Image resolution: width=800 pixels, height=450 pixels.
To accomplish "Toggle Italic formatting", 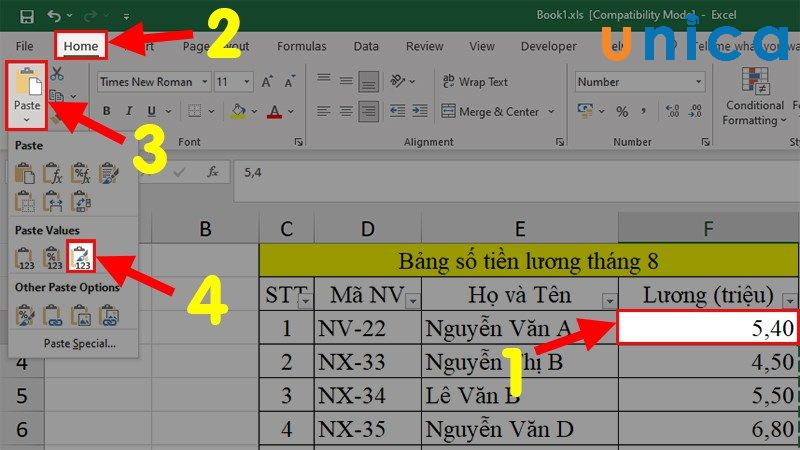I will click(x=129, y=111).
